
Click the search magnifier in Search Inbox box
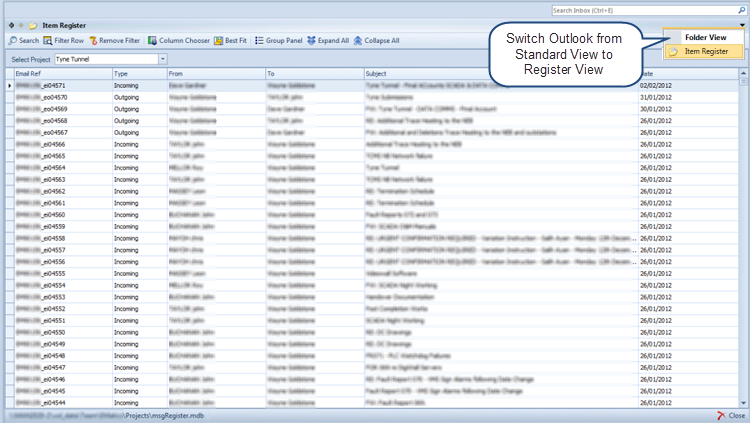point(741,10)
